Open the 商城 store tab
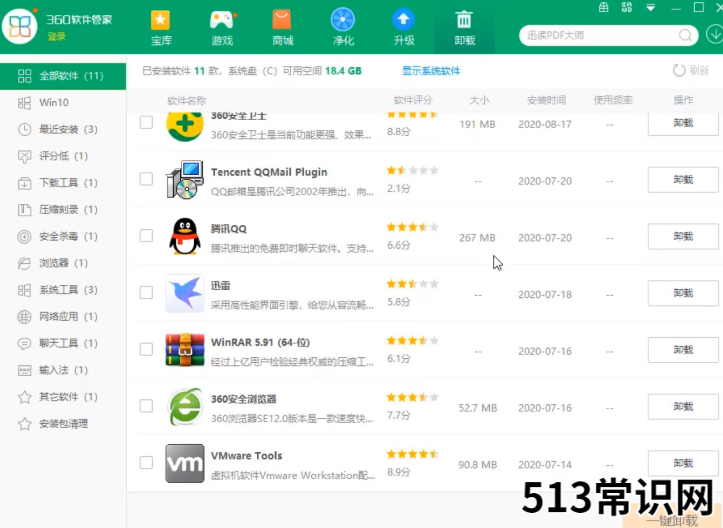723x528 pixels. [x=283, y=28]
